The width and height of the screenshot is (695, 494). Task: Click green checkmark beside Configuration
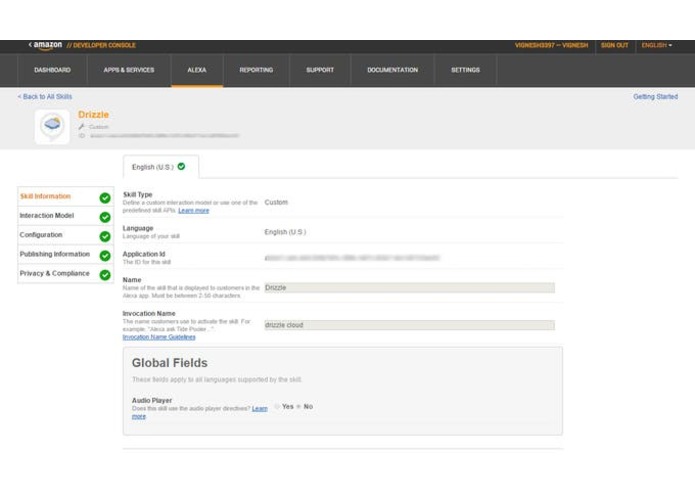pos(105,236)
